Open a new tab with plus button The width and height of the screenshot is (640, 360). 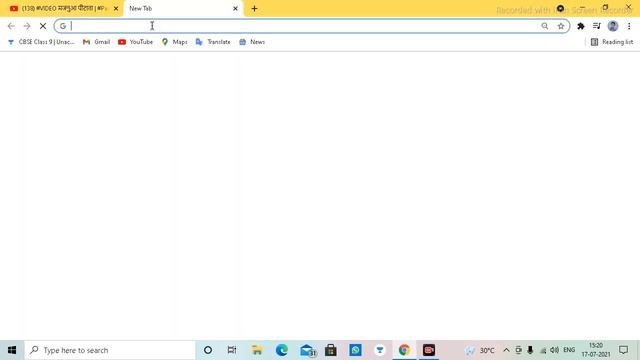[254, 8]
